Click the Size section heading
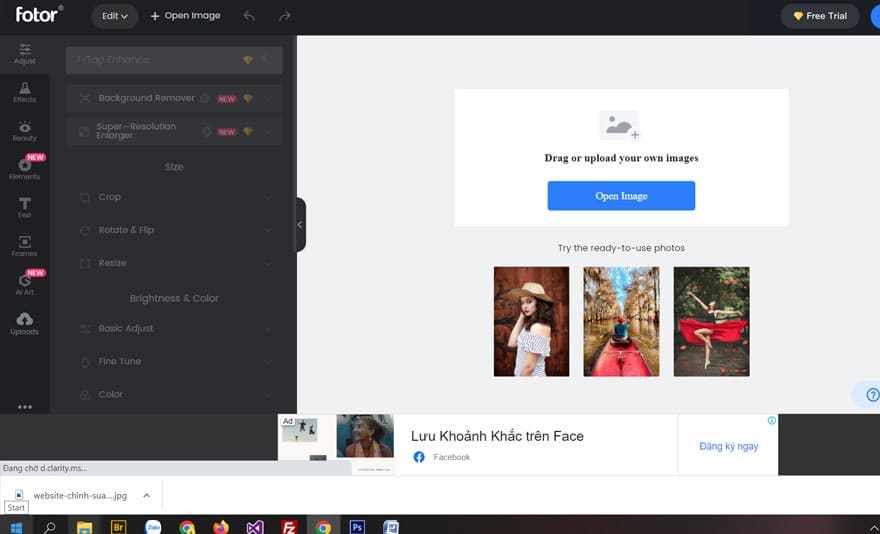The height and width of the screenshot is (534, 880). point(174,167)
